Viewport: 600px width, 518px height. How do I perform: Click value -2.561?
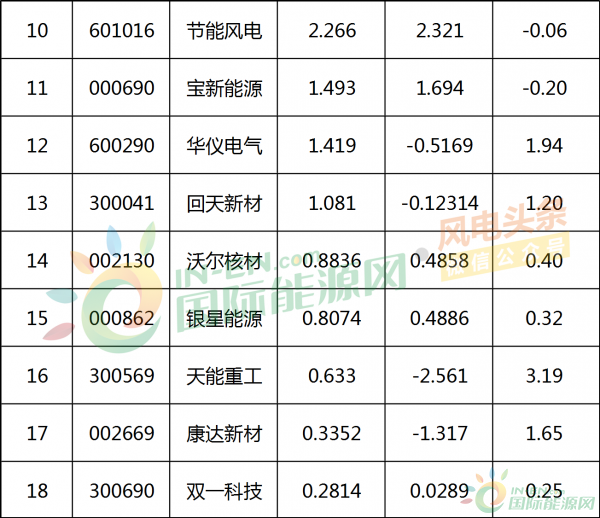439,376
